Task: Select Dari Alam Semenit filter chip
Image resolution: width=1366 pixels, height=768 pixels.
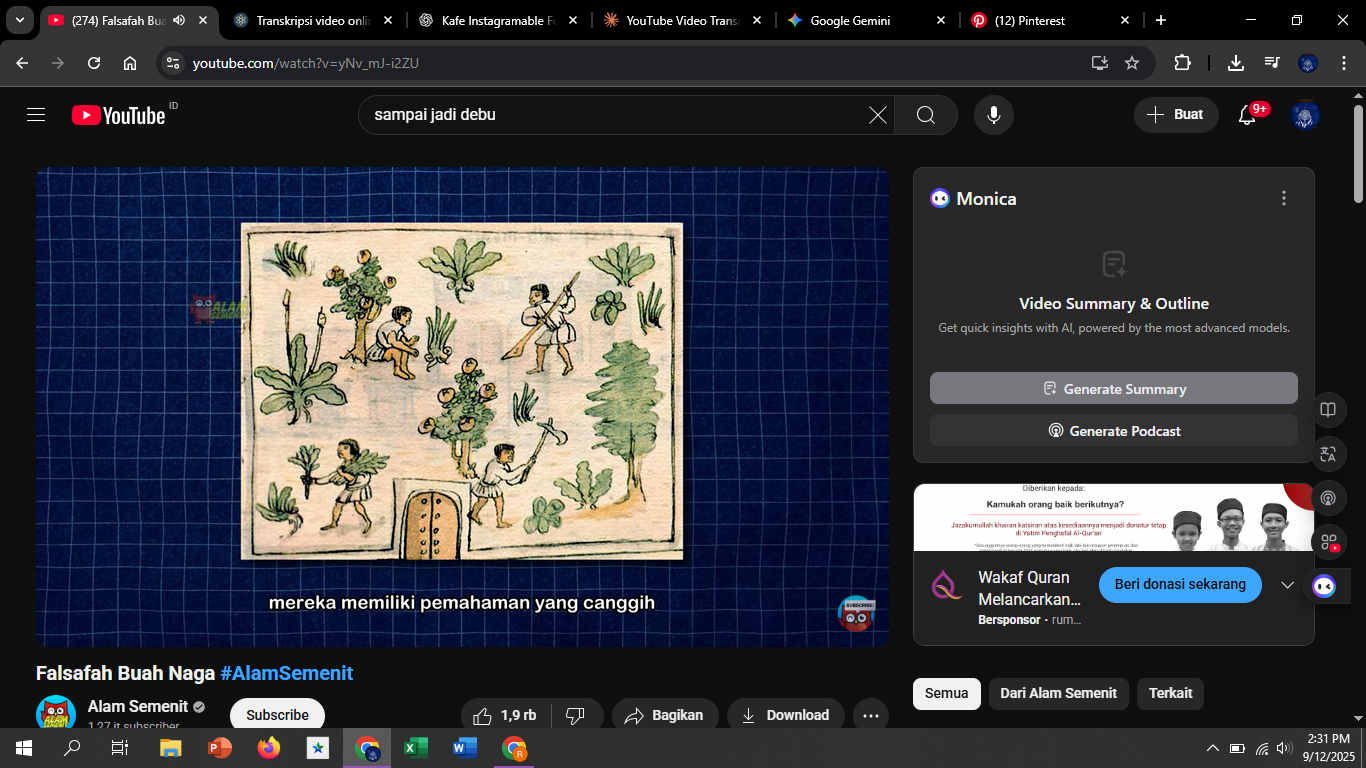Action: point(1059,693)
